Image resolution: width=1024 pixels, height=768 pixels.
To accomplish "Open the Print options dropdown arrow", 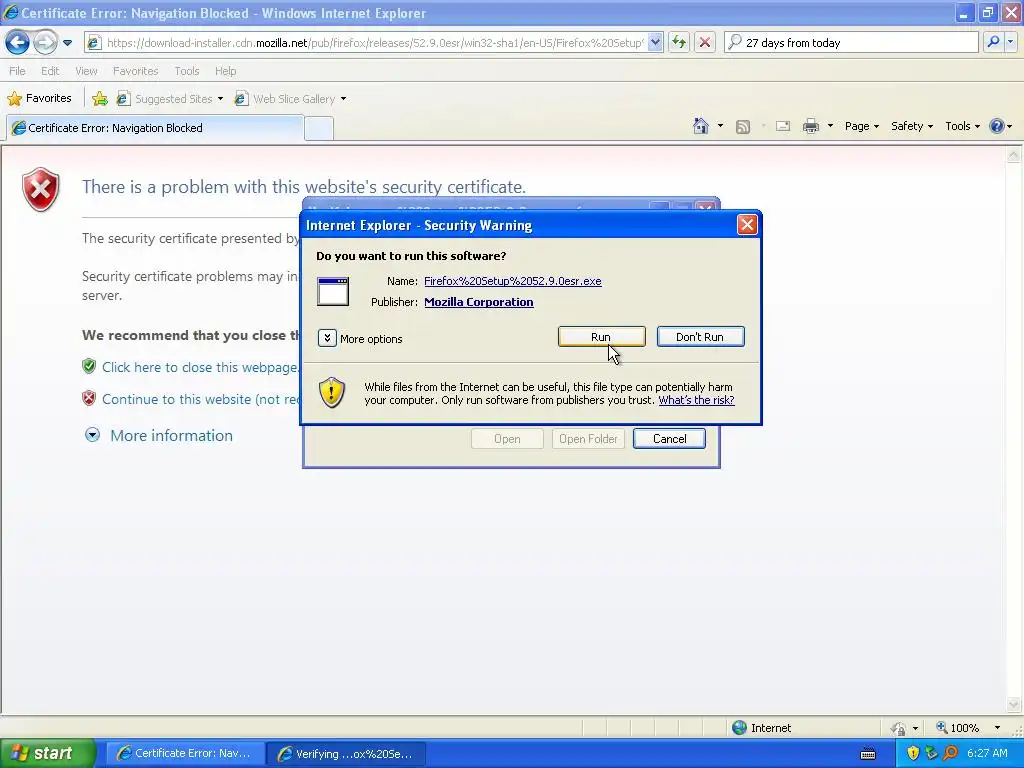I will click(x=830, y=126).
